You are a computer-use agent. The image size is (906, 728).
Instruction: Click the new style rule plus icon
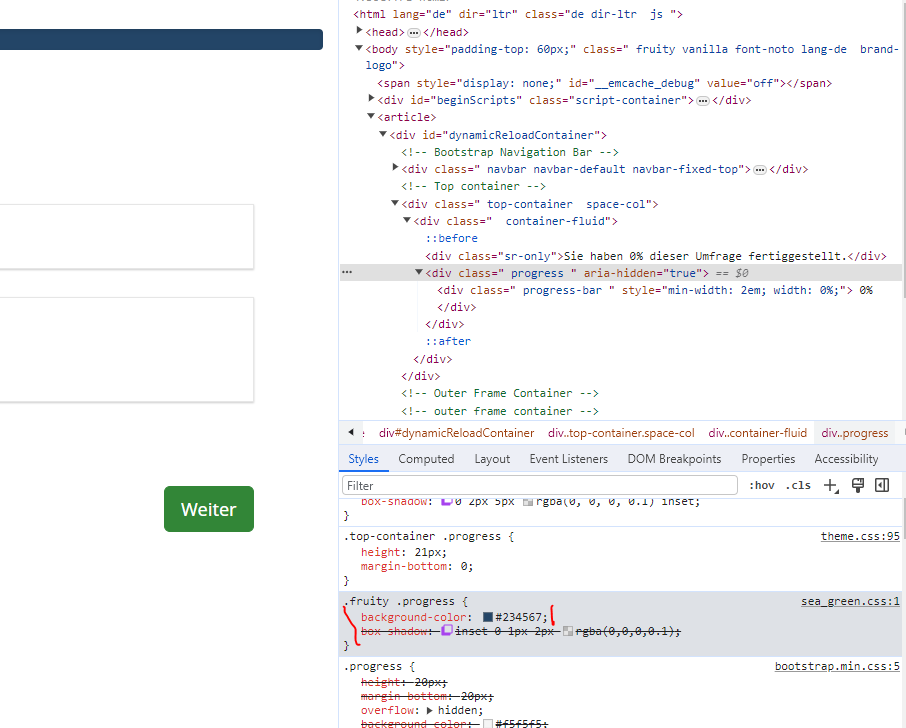tap(830, 485)
